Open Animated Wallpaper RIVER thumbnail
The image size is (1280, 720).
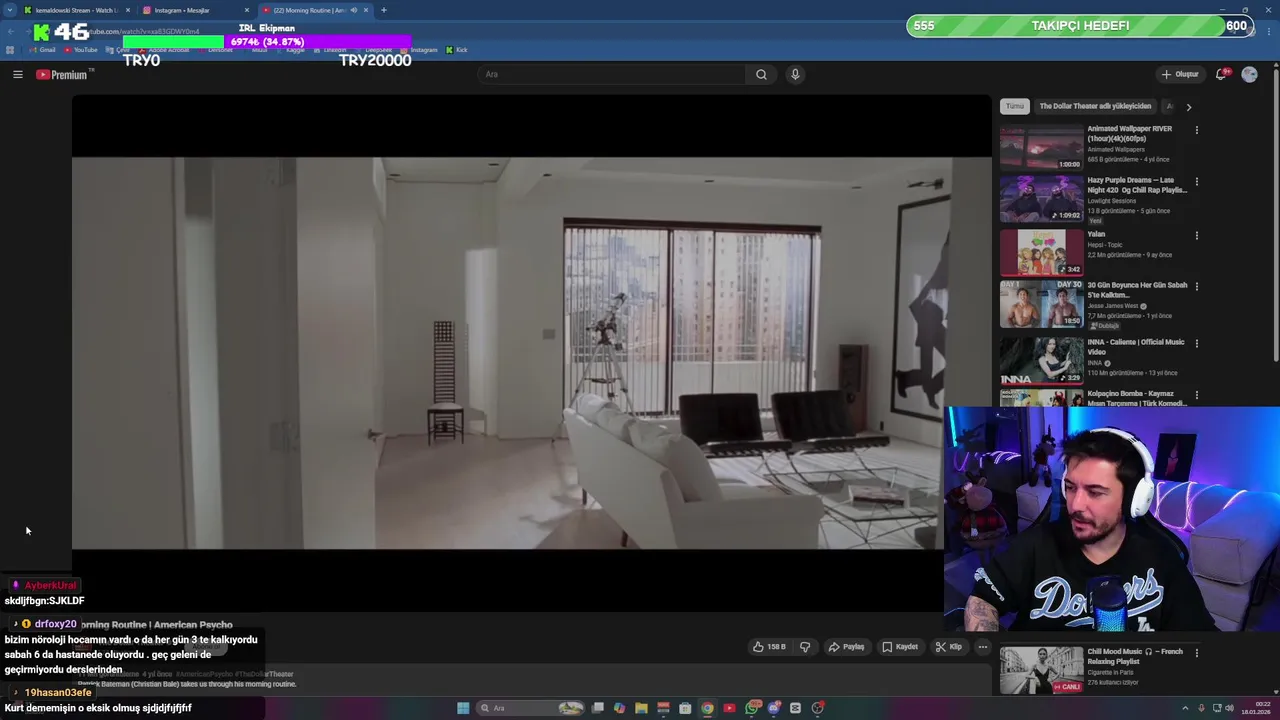click(1041, 147)
